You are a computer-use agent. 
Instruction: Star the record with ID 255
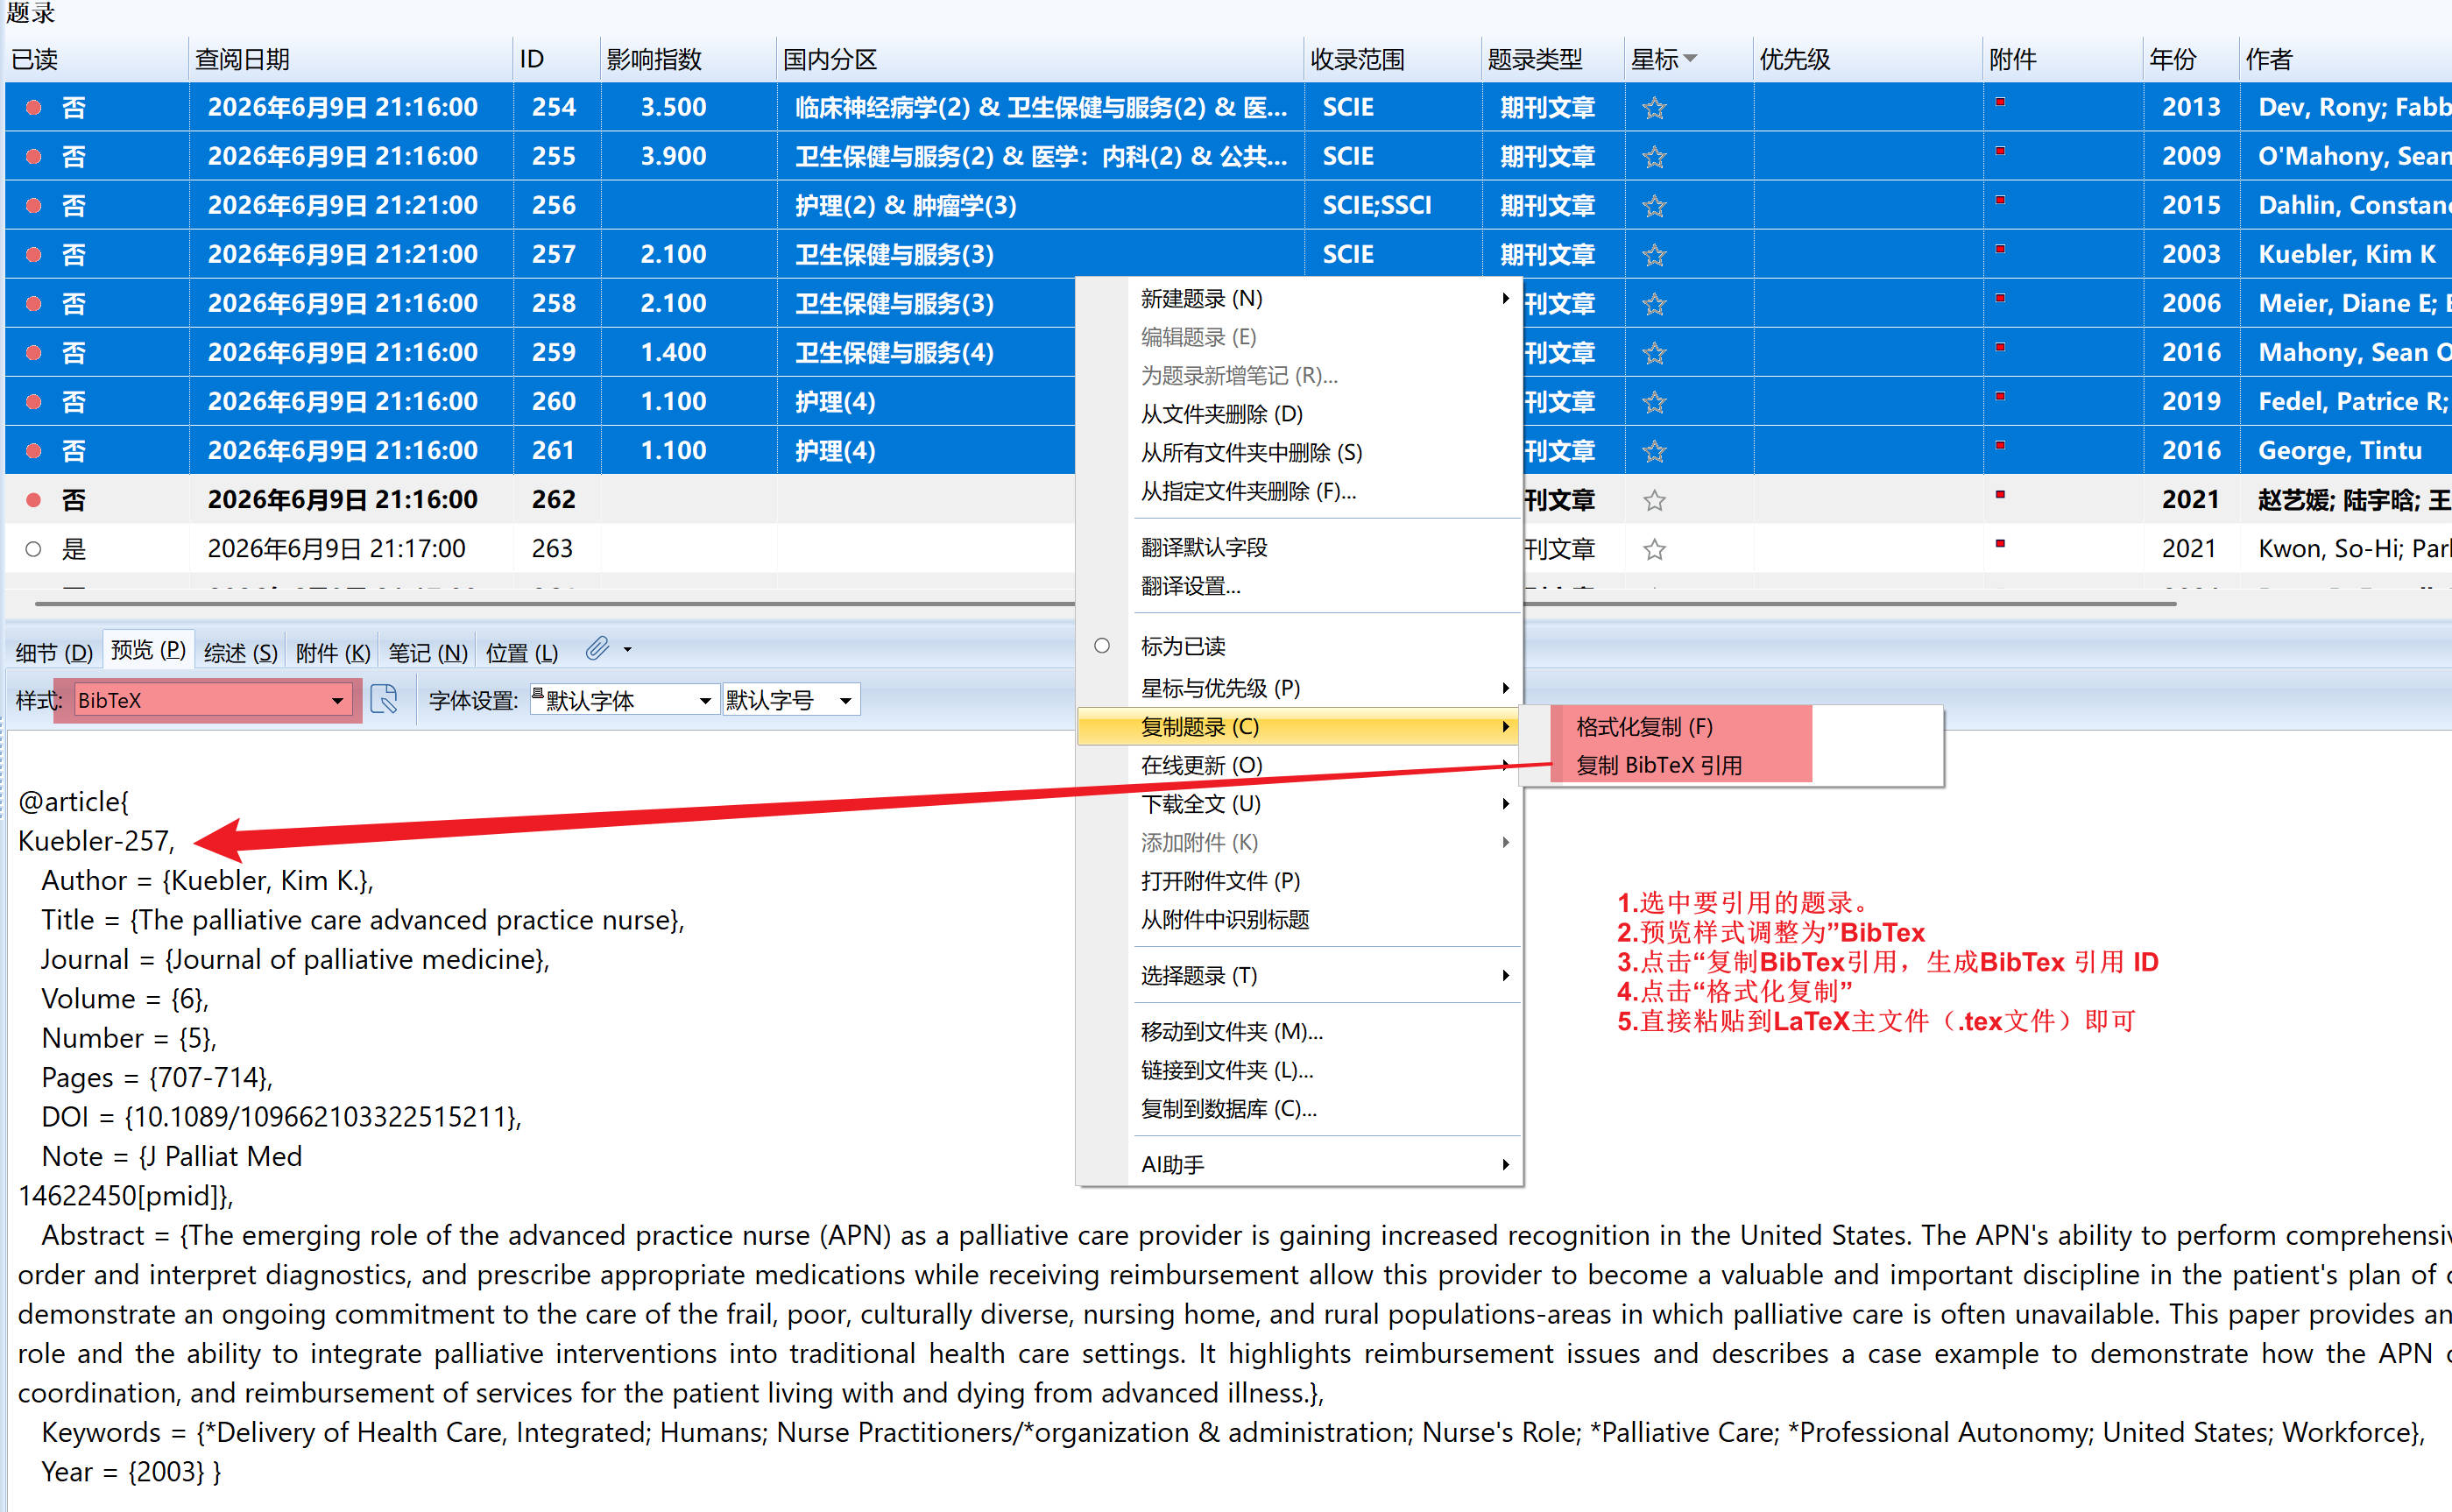pos(1654,157)
